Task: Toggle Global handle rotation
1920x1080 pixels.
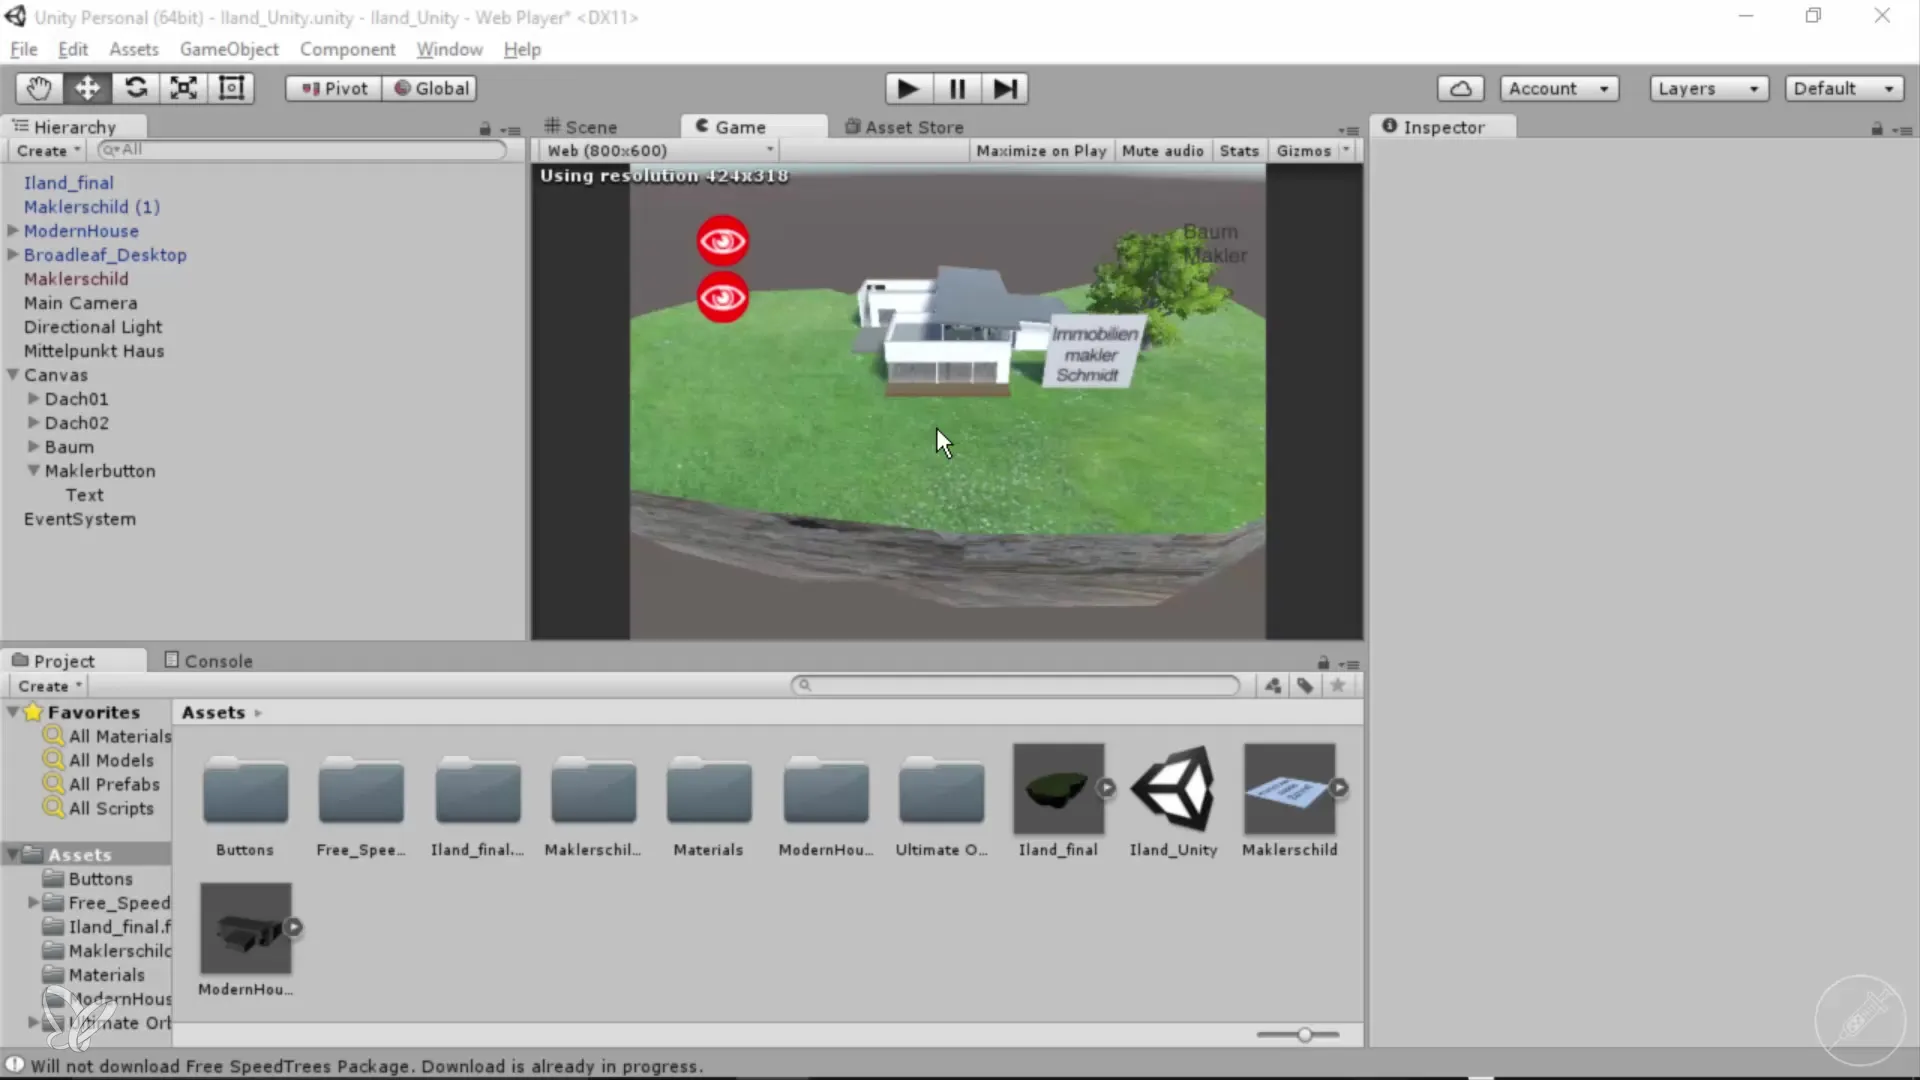Action: pyautogui.click(x=431, y=88)
